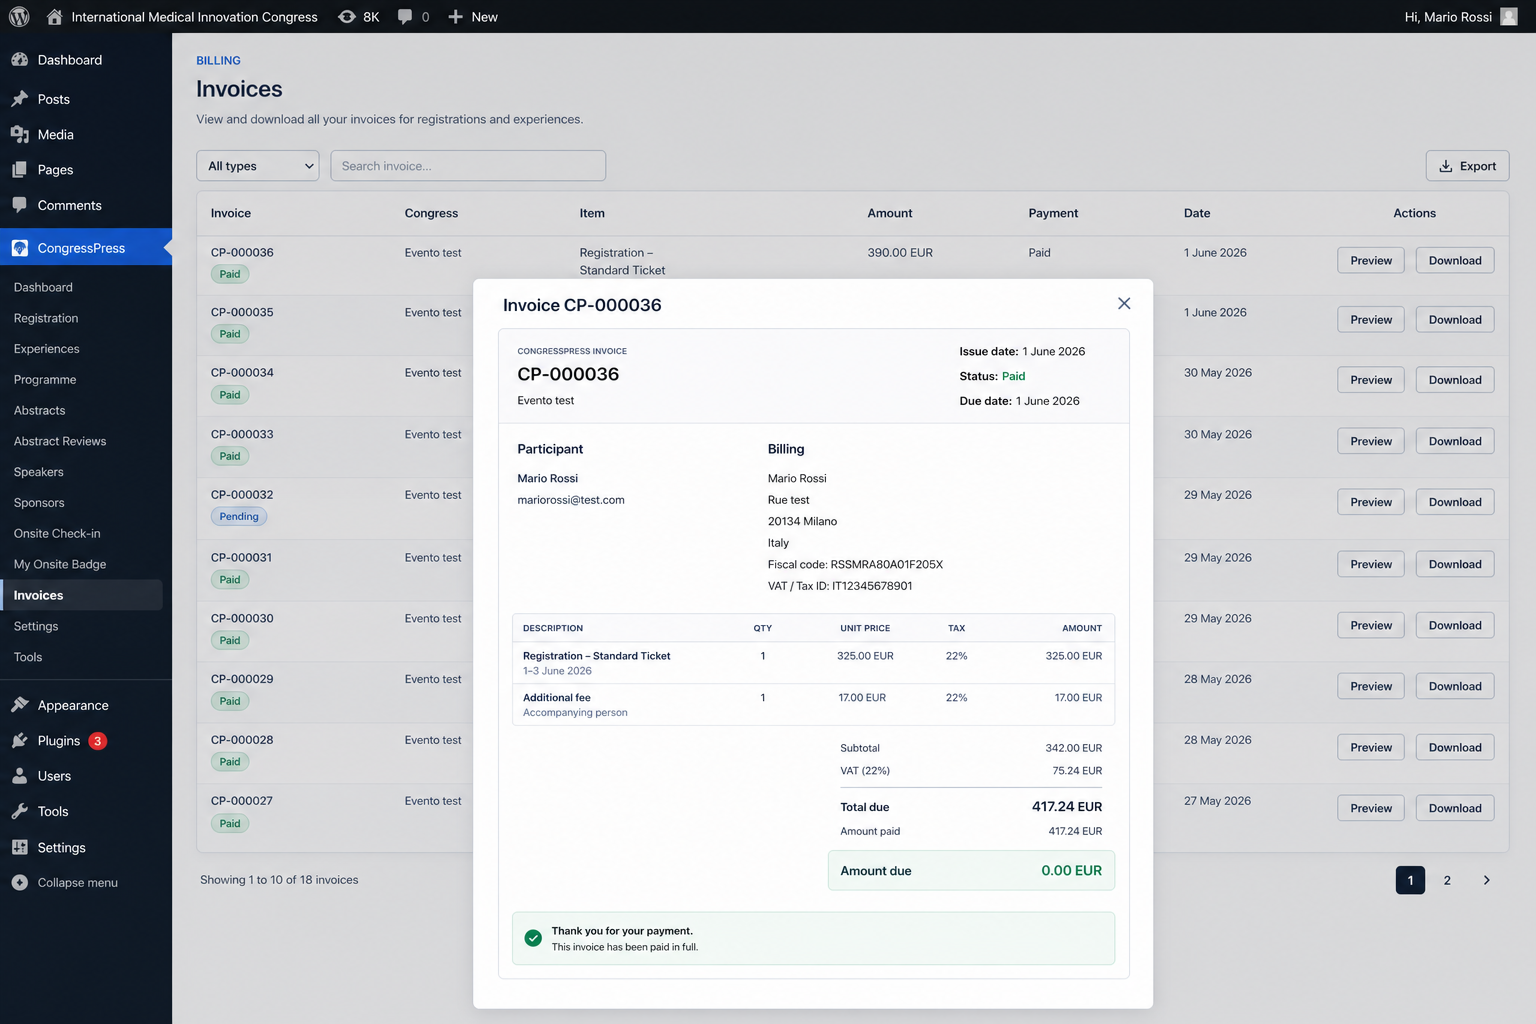Open CongressPress Settings submenu item
The width and height of the screenshot is (1536, 1024).
point(36,626)
